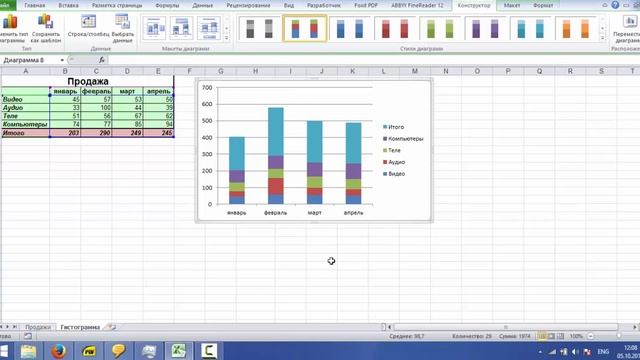
Task: Select column H header
Action: [x=256, y=71]
